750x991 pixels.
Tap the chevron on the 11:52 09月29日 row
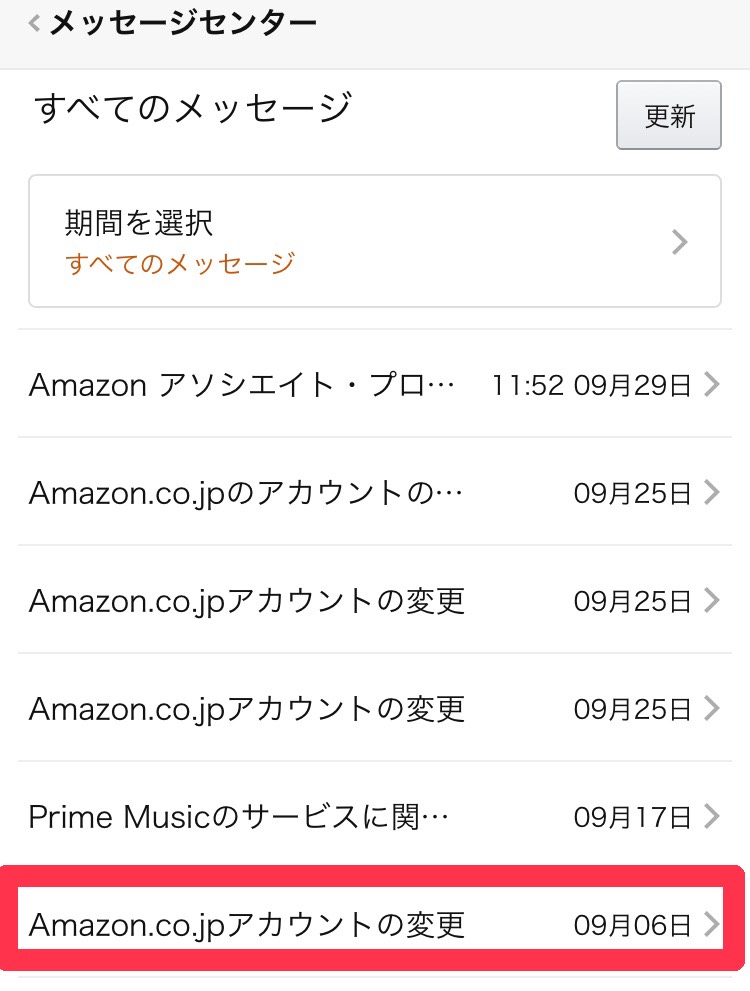711,384
